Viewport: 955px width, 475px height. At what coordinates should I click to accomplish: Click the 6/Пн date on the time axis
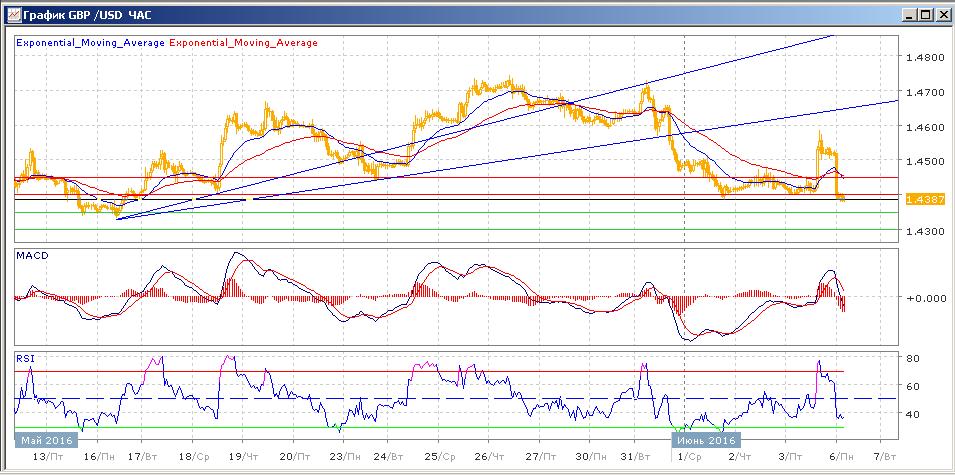tap(838, 455)
